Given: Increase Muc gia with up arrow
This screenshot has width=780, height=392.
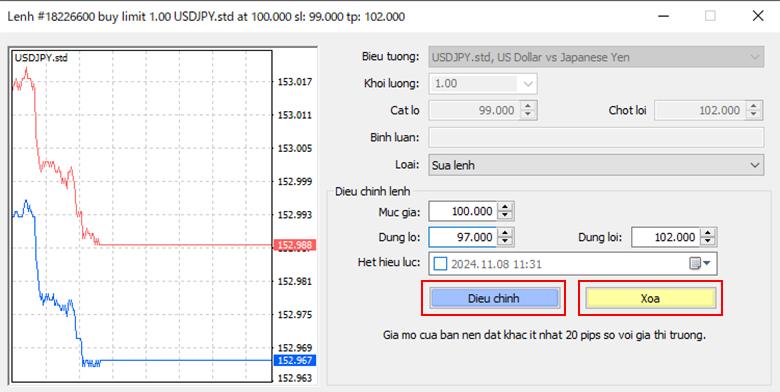Looking at the screenshot, I should 505,207.
